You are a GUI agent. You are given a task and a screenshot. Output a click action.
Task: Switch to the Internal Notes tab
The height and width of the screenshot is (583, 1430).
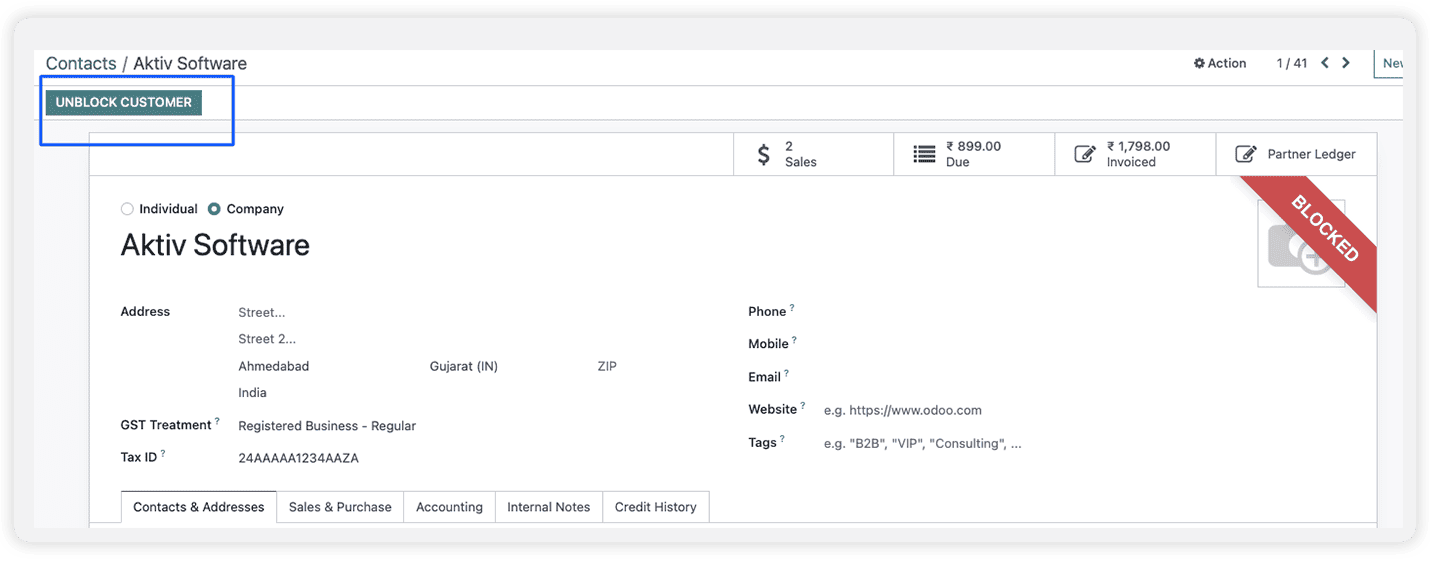(x=549, y=507)
